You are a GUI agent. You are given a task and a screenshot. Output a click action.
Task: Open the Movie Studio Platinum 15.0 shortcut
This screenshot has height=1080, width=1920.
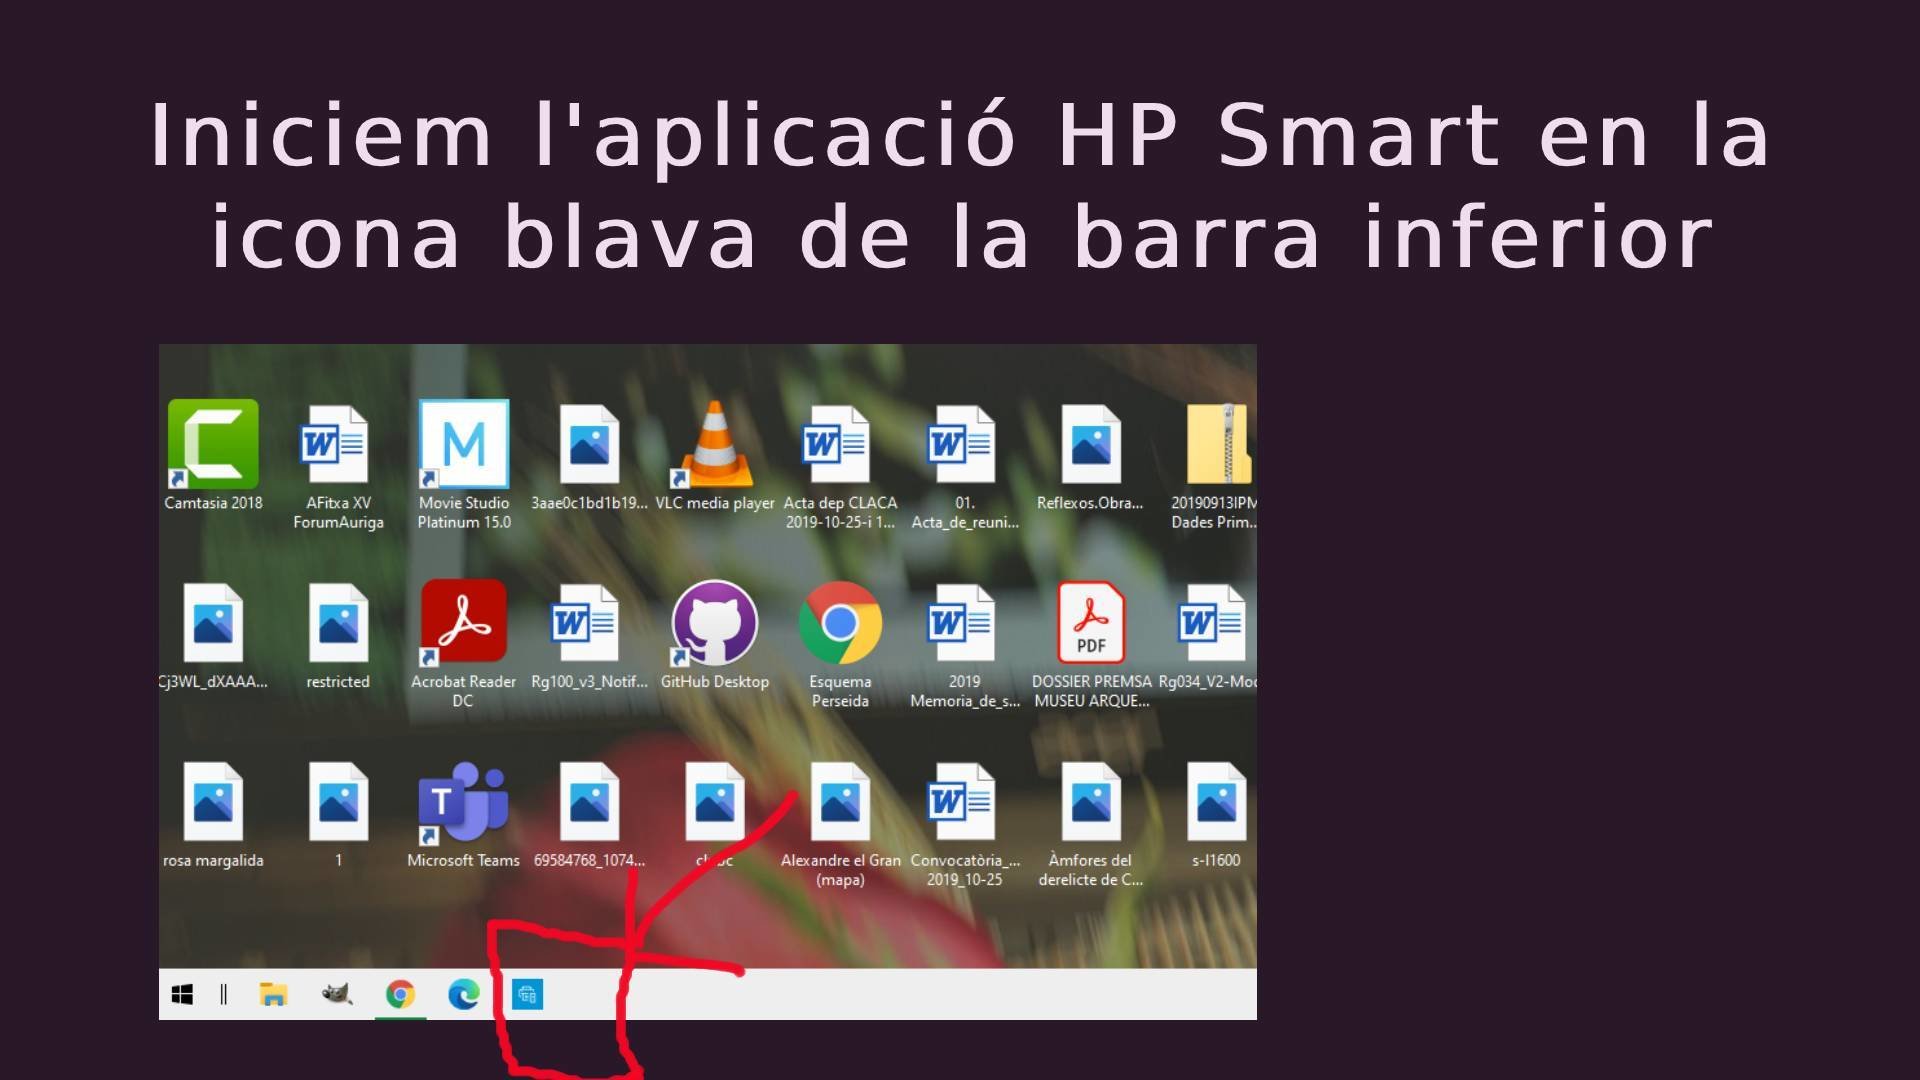pyautogui.click(x=463, y=445)
